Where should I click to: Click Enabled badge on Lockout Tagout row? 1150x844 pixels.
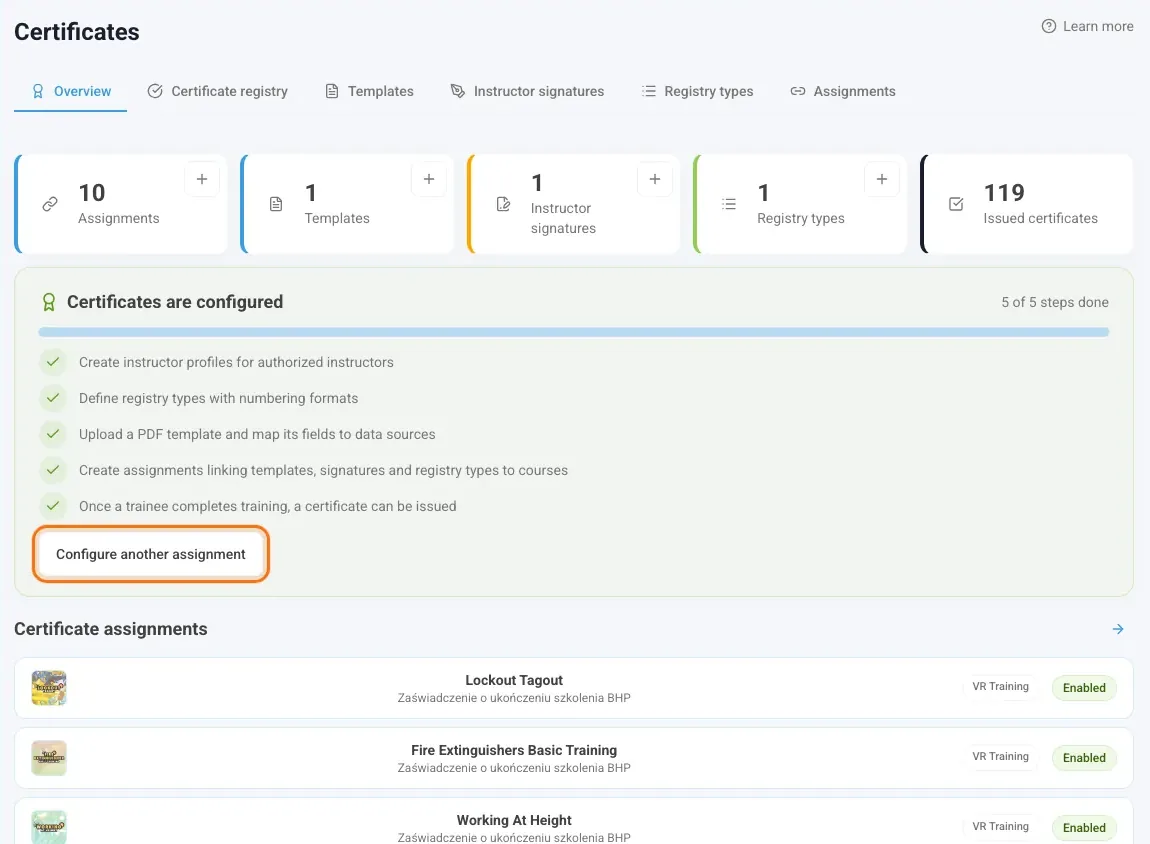[1084, 688]
